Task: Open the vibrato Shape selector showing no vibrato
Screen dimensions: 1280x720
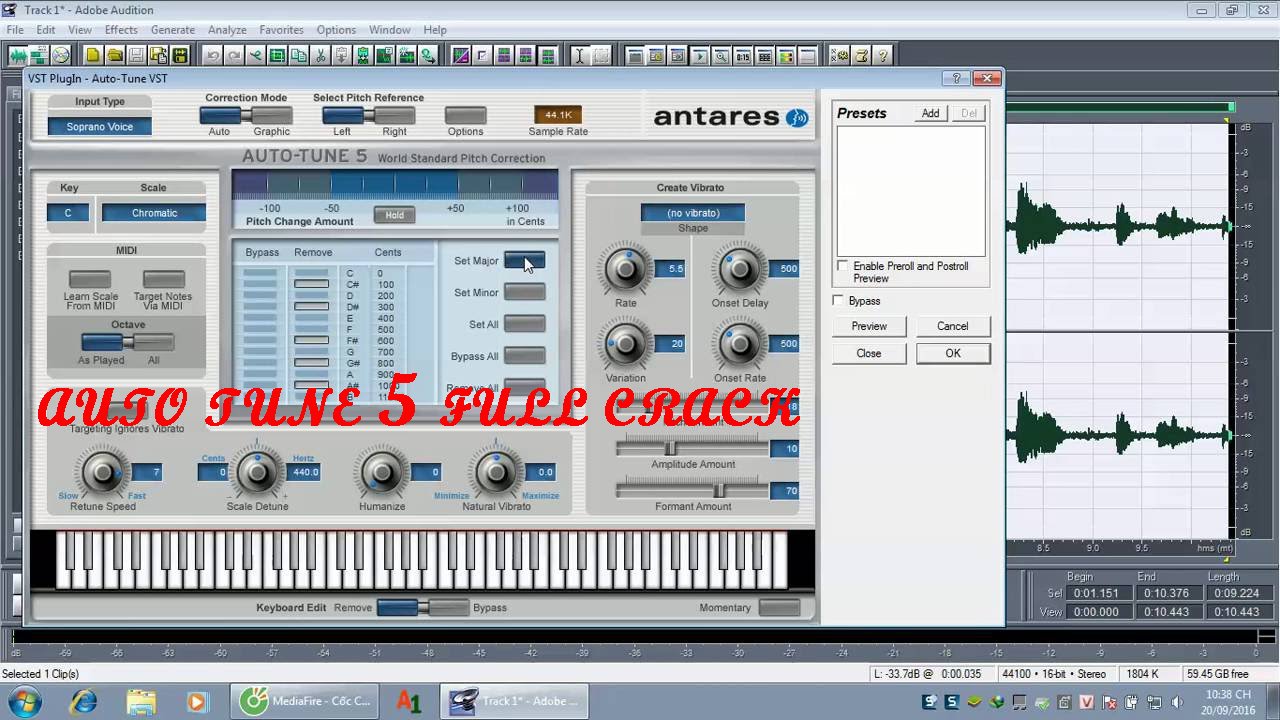Action: coord(692,212)
